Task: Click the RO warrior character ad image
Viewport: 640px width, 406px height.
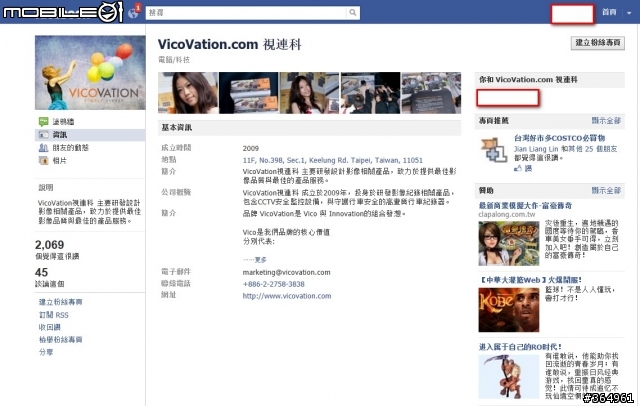Action: (x=509, y=377)
